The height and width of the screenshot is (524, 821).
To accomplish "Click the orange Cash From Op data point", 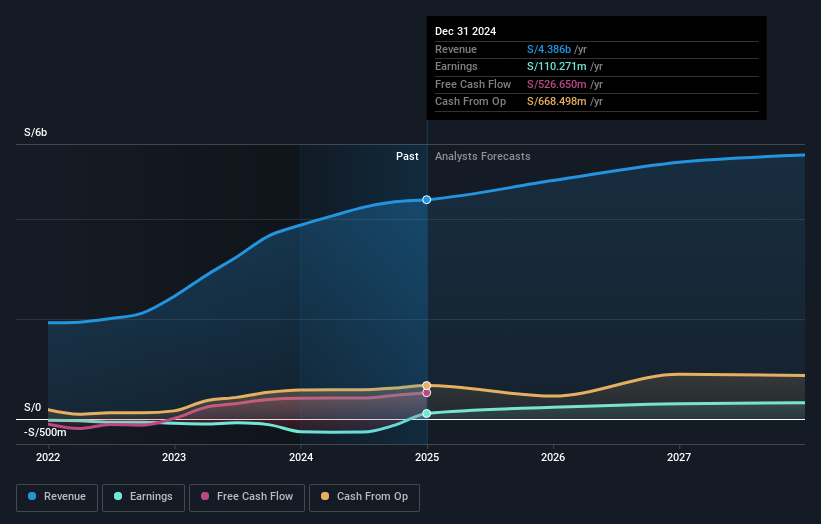I will point(427,386).
